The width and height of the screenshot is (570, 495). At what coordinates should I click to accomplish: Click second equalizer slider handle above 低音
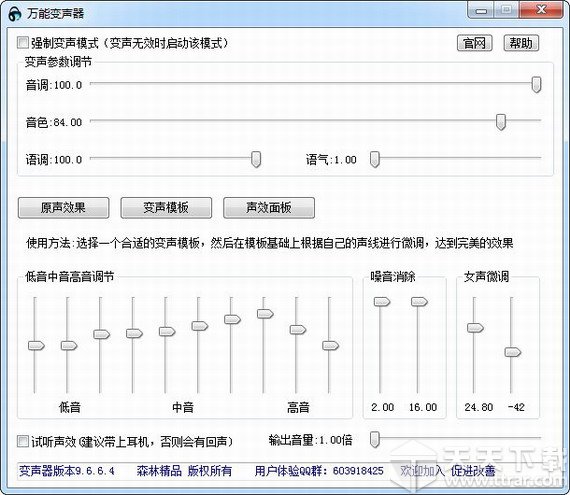click(69, 345)
